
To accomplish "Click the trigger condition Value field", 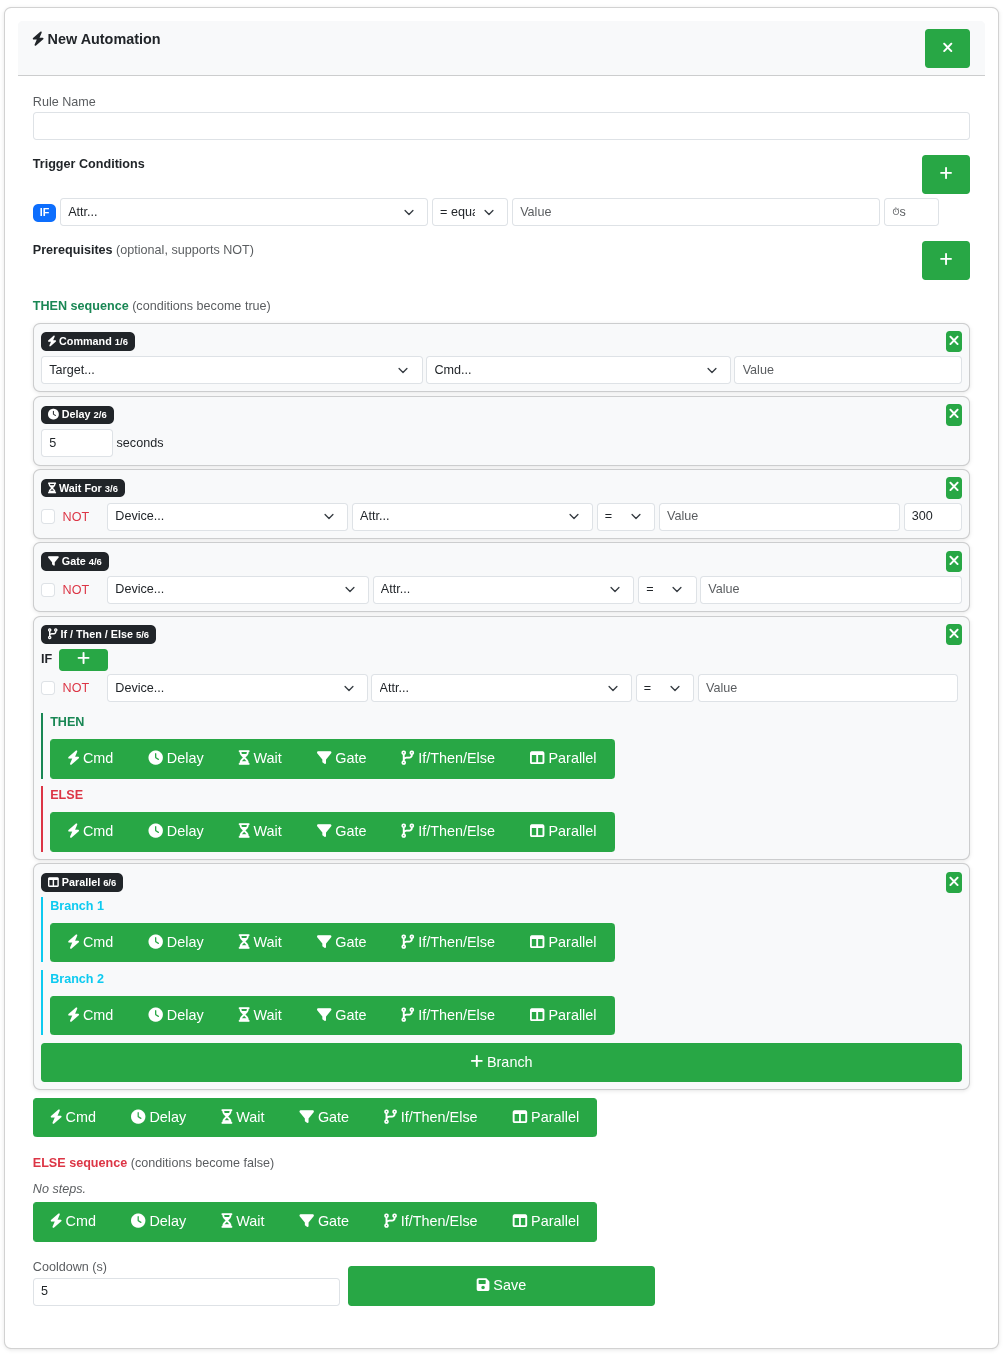I will [x=696, y=212].
